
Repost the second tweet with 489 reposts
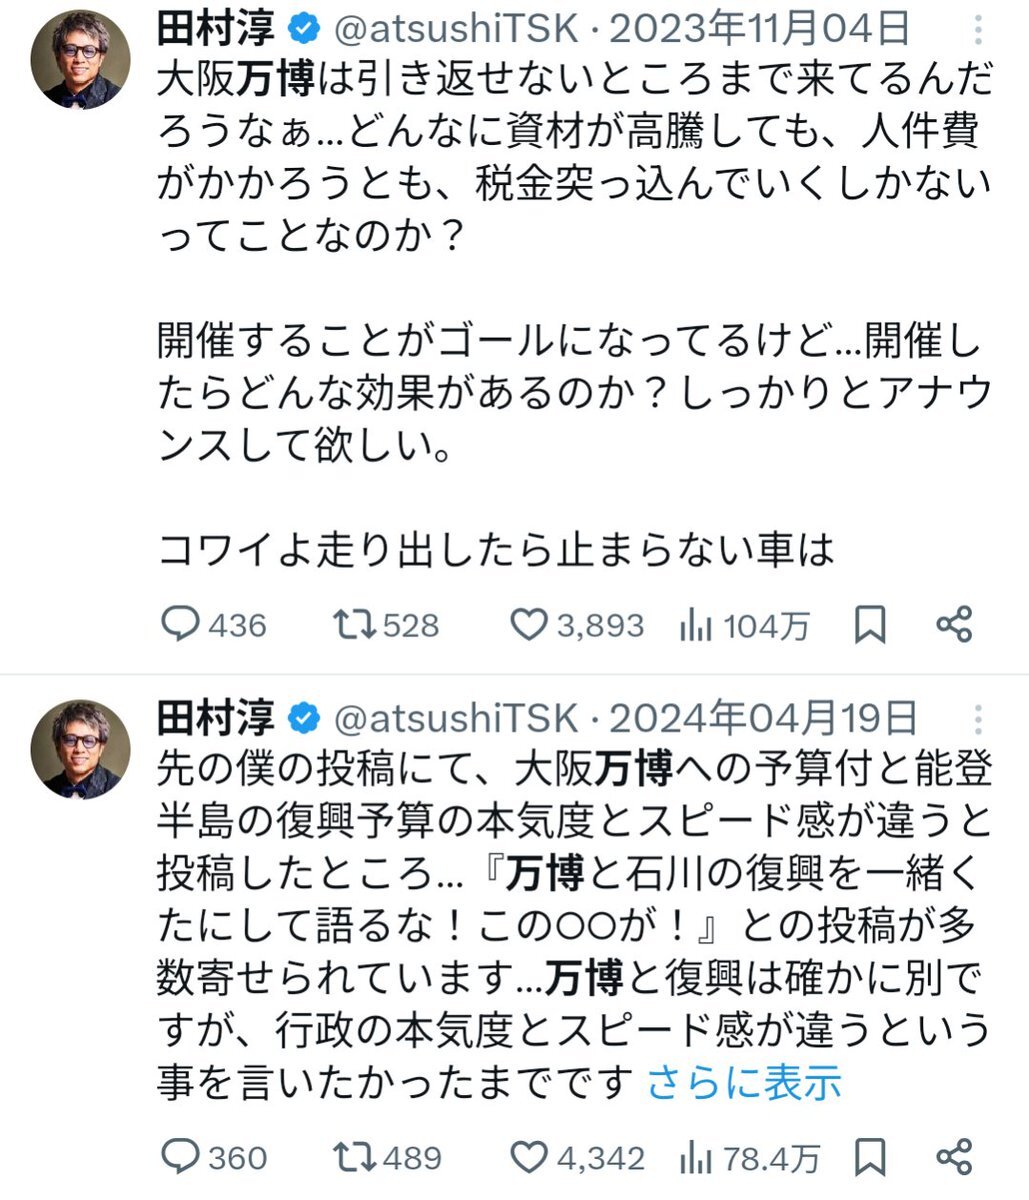tap(355, 1157)
